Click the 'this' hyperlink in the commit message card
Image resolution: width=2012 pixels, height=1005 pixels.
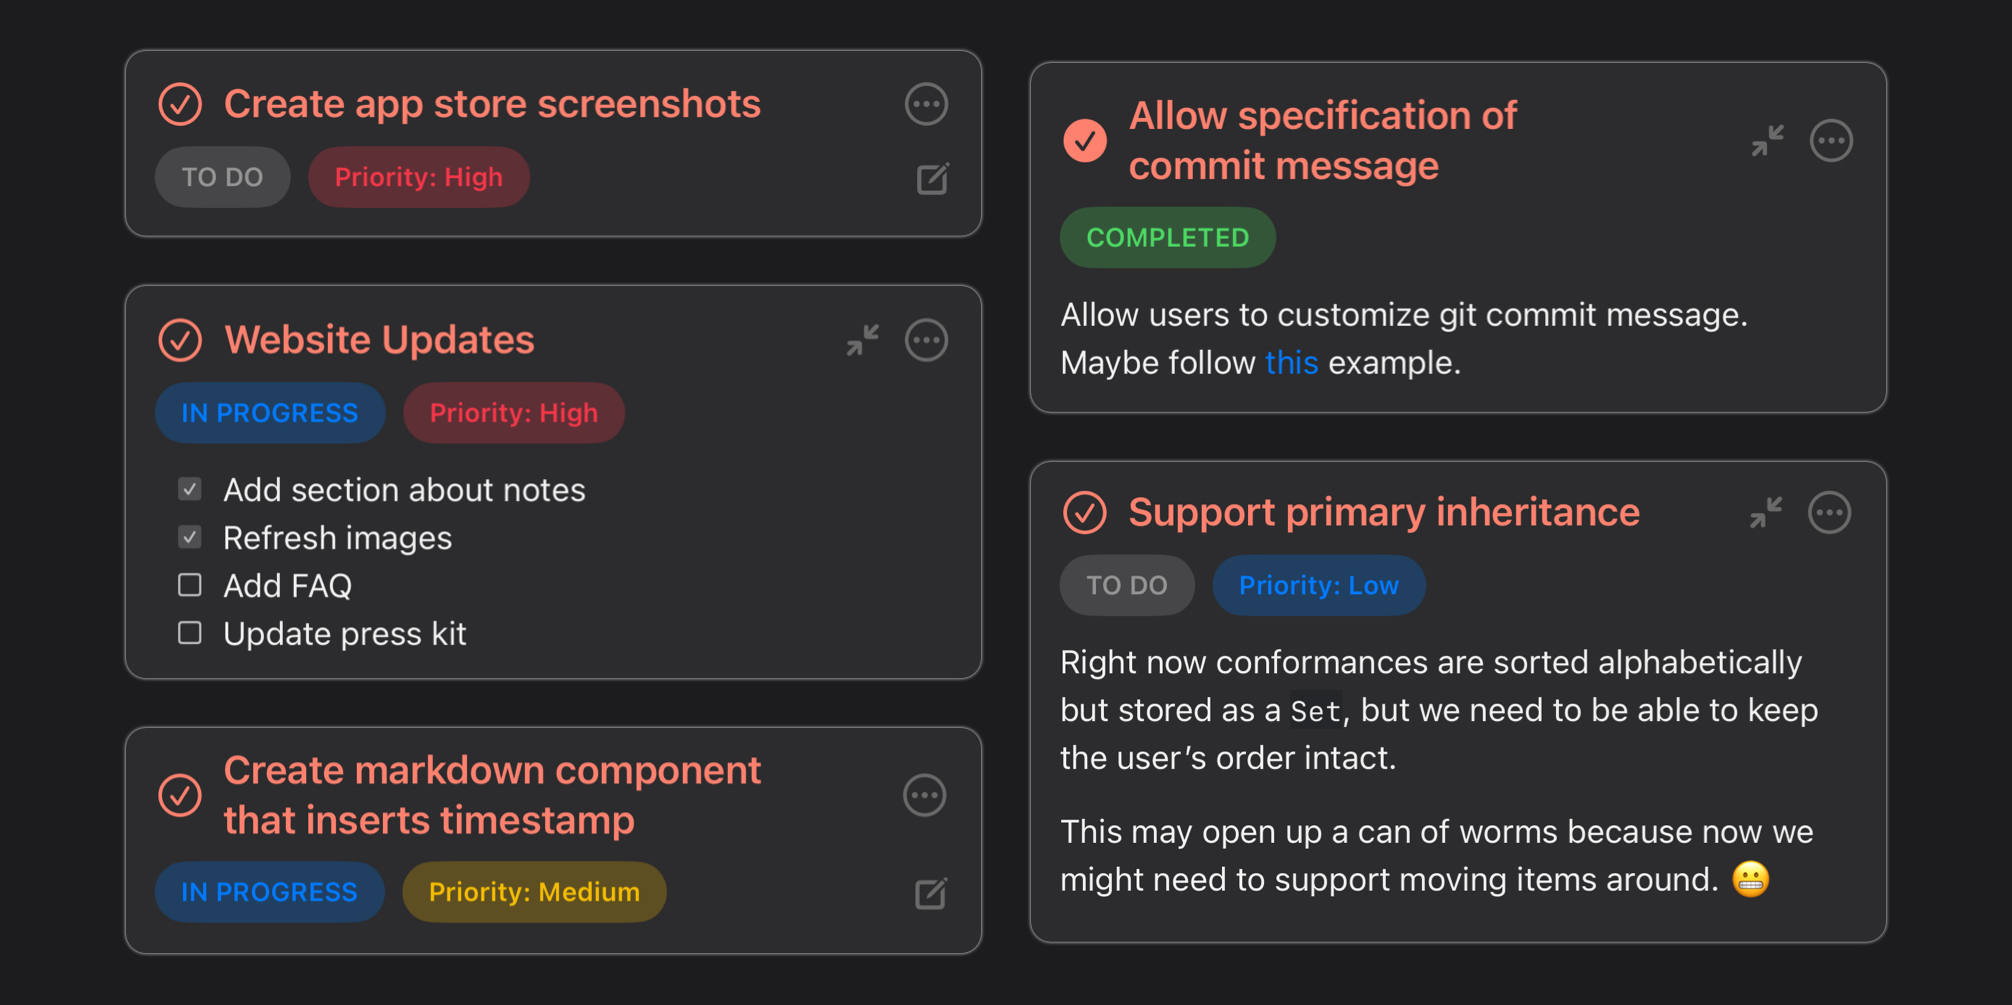pos(1291,362)
